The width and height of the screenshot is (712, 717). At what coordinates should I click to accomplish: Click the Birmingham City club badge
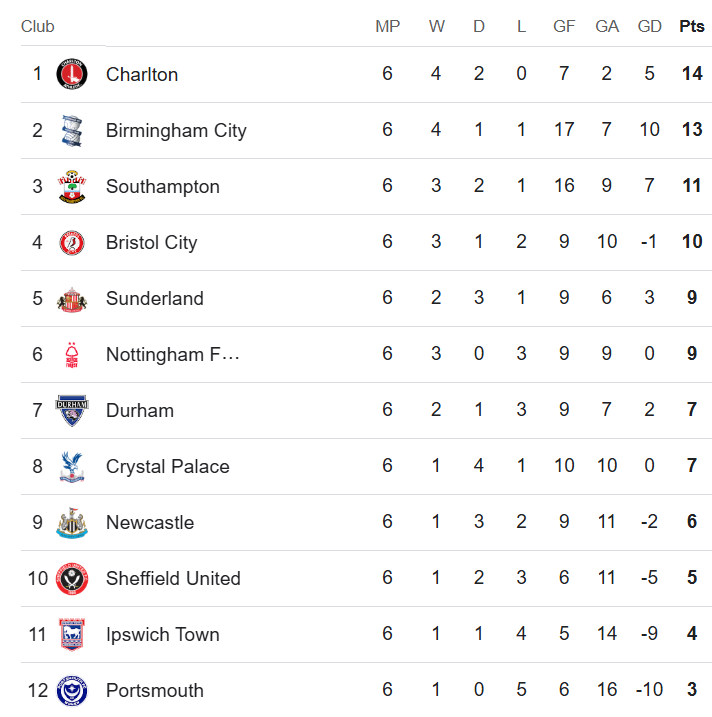[x=72, y=131]
